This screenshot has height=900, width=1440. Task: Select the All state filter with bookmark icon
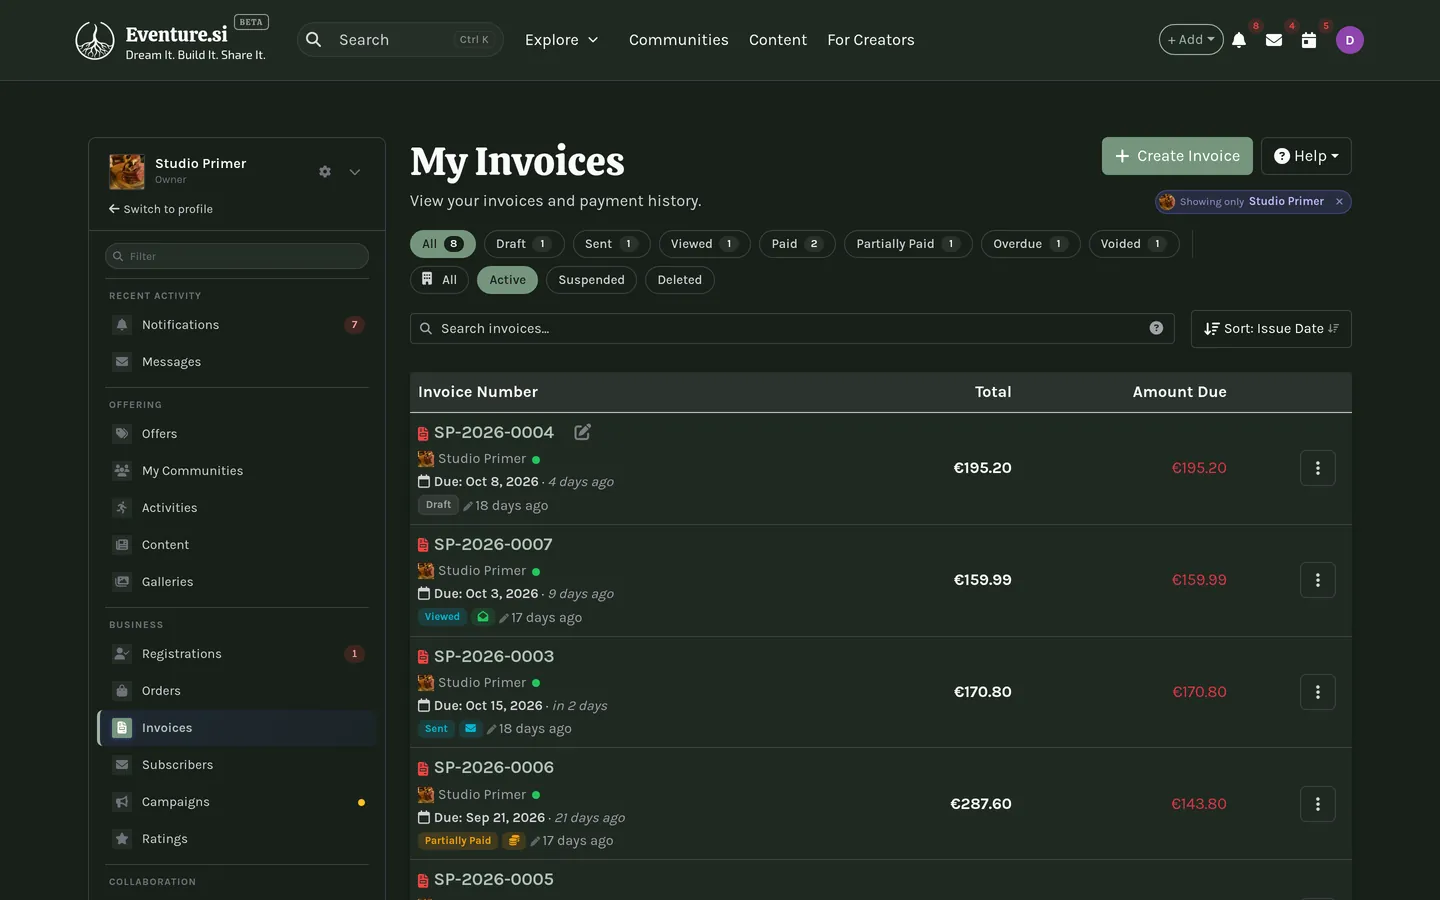click(x=439, y=280)
